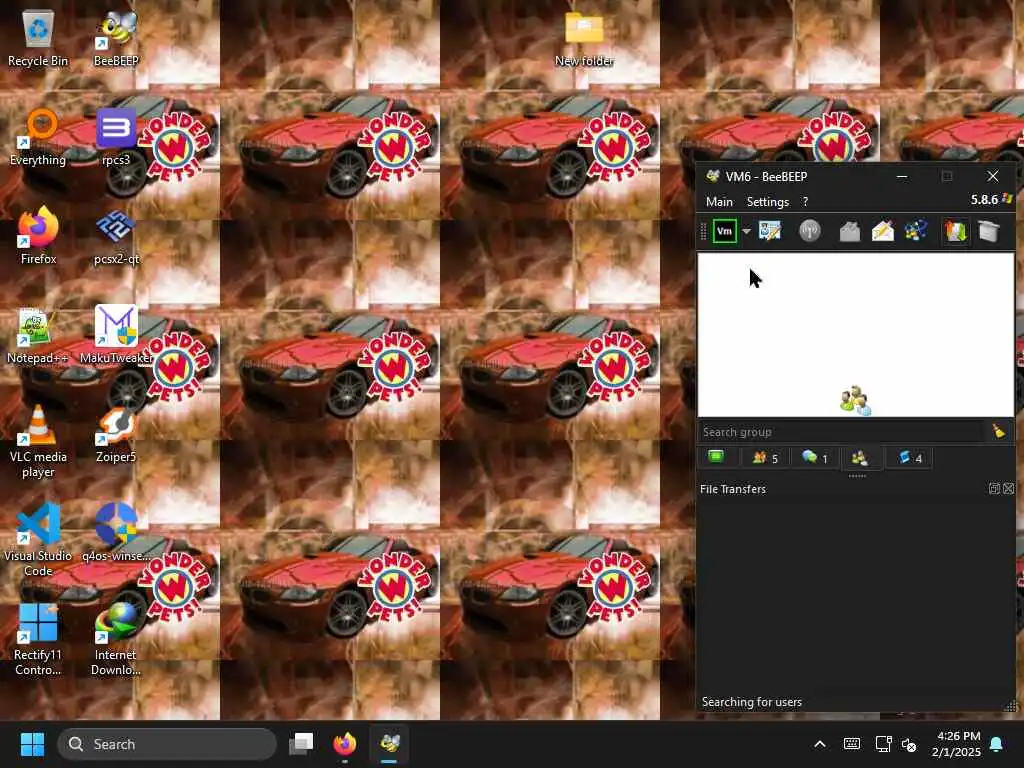This screenshot has width=1024, height=768.
Task: Open the Windows Start menu
Action: coord(32,744)
